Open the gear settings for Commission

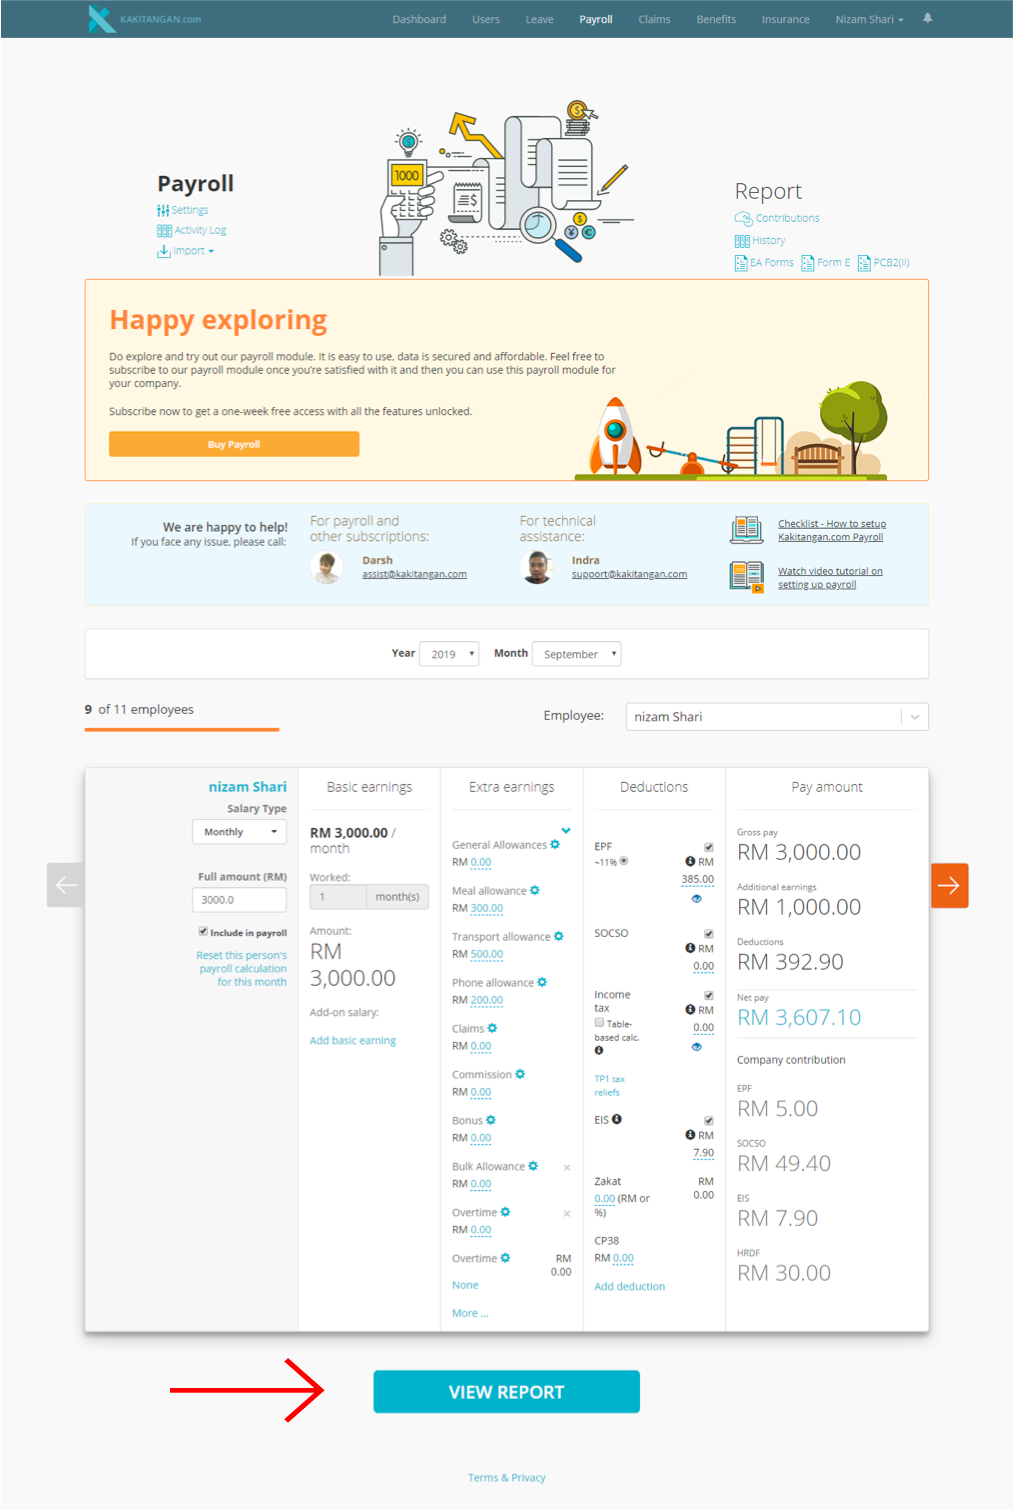tap(520, 1074)
